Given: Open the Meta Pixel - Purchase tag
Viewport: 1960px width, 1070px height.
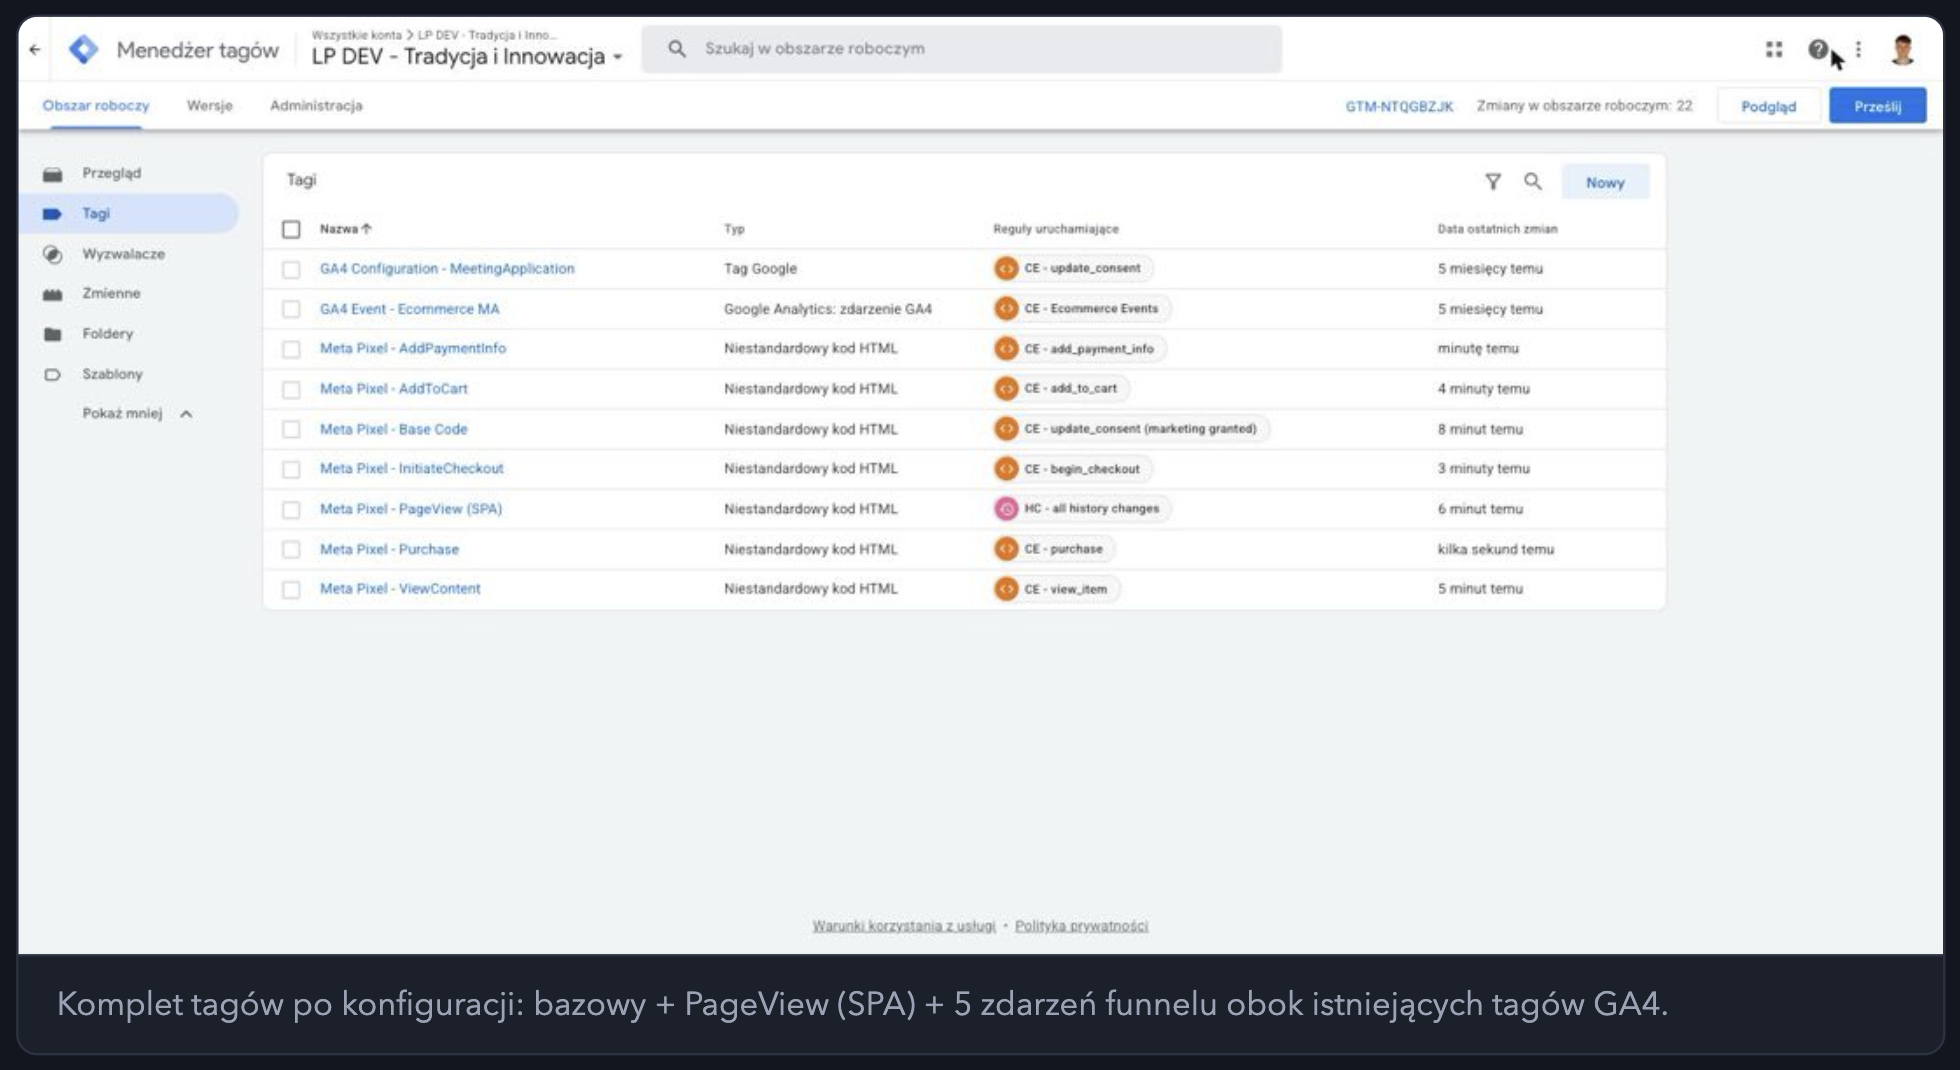Looking at the screenshot, I should point(389,549).
